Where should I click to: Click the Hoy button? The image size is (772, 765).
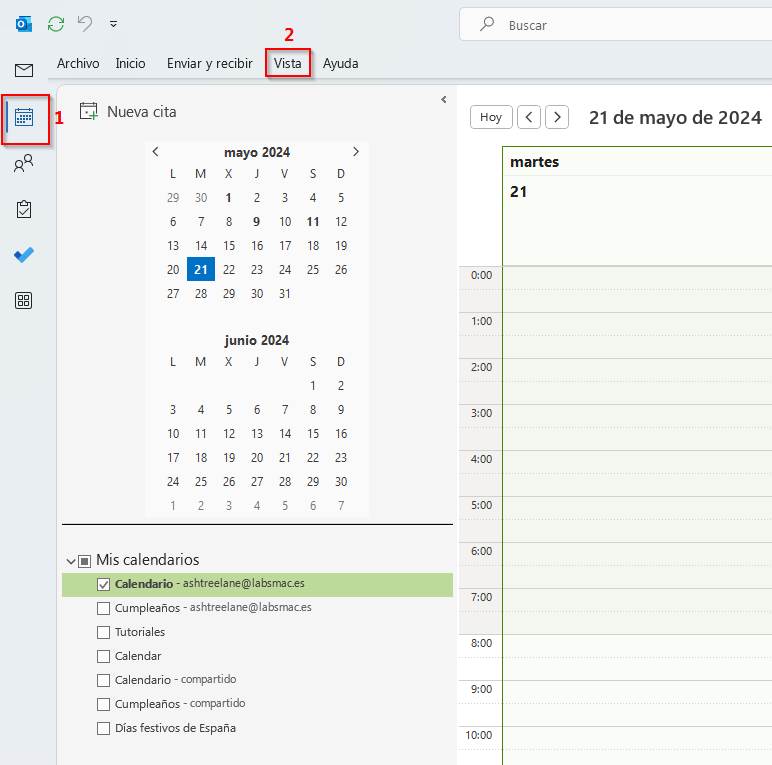(x=491, y=117)
